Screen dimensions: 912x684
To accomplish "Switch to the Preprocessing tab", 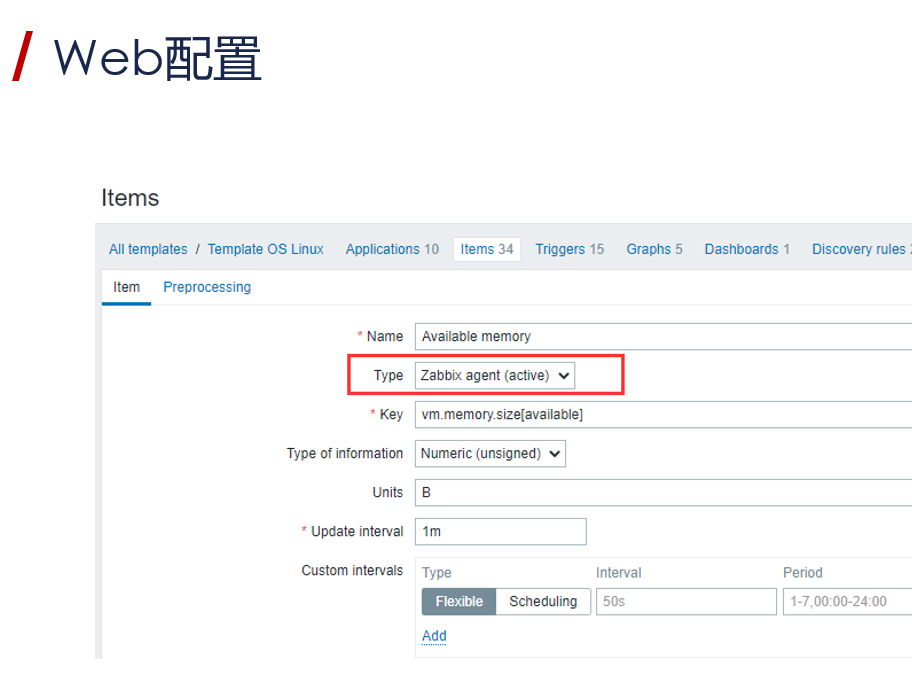I will (x=207, y=287).
